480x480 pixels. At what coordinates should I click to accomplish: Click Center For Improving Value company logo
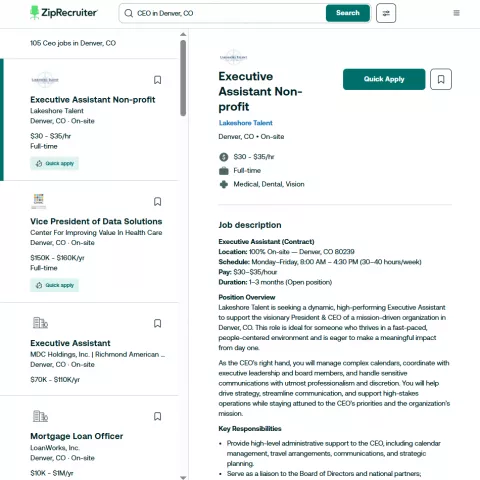tap(39, 201)
